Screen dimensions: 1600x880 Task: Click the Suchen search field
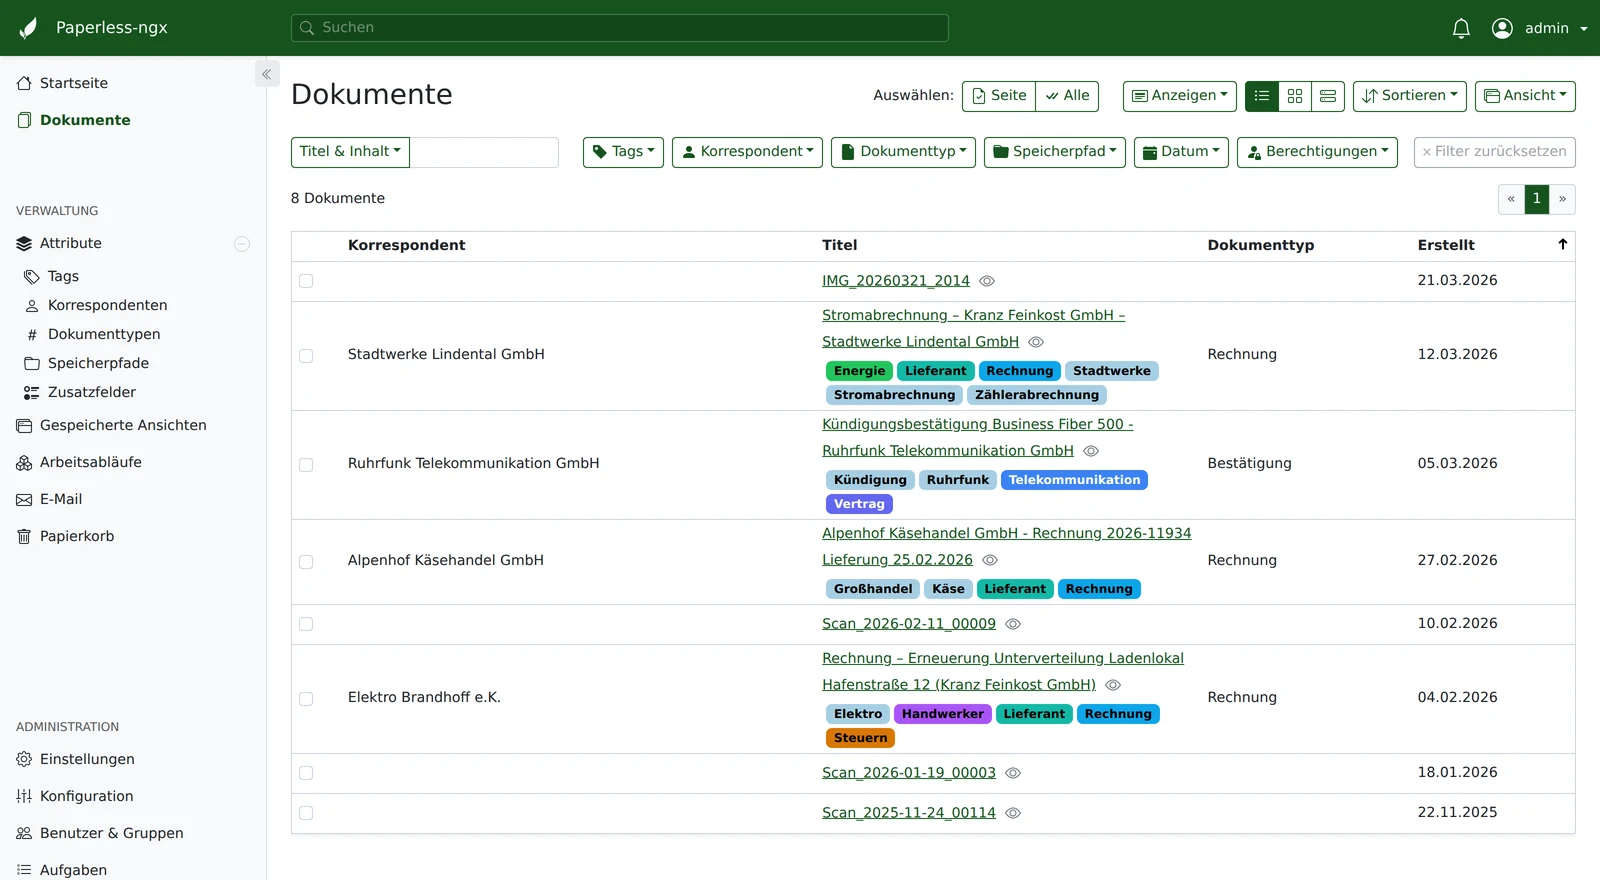pyautogui.click(x=620, y=28)
